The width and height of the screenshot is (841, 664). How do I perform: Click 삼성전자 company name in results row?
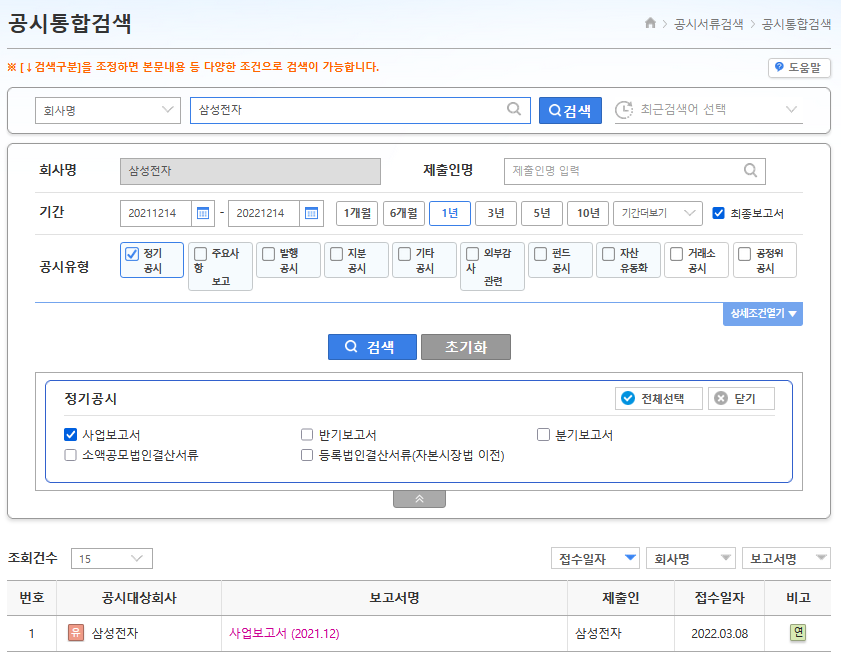coord(115,633)
